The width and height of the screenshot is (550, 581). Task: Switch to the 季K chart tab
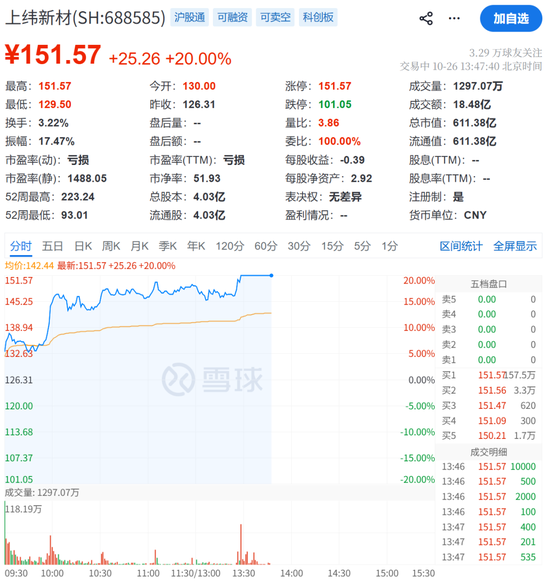coord(168,246)
